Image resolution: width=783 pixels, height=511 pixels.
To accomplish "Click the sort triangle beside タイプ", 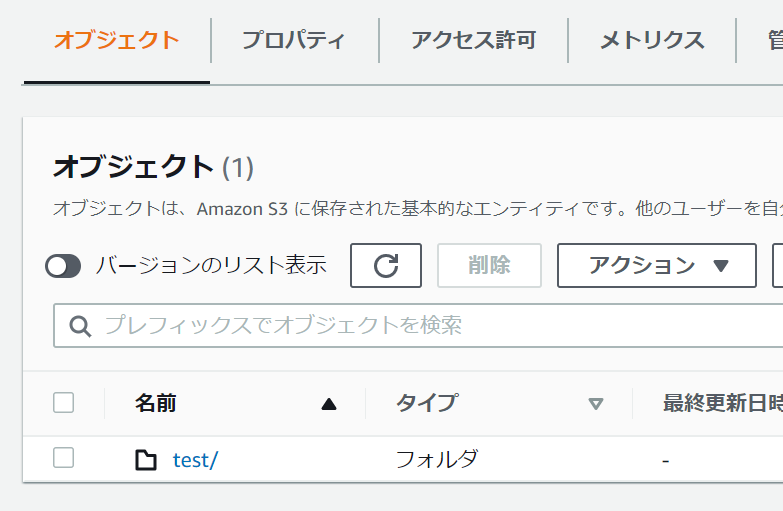I will tap(596, 404).
